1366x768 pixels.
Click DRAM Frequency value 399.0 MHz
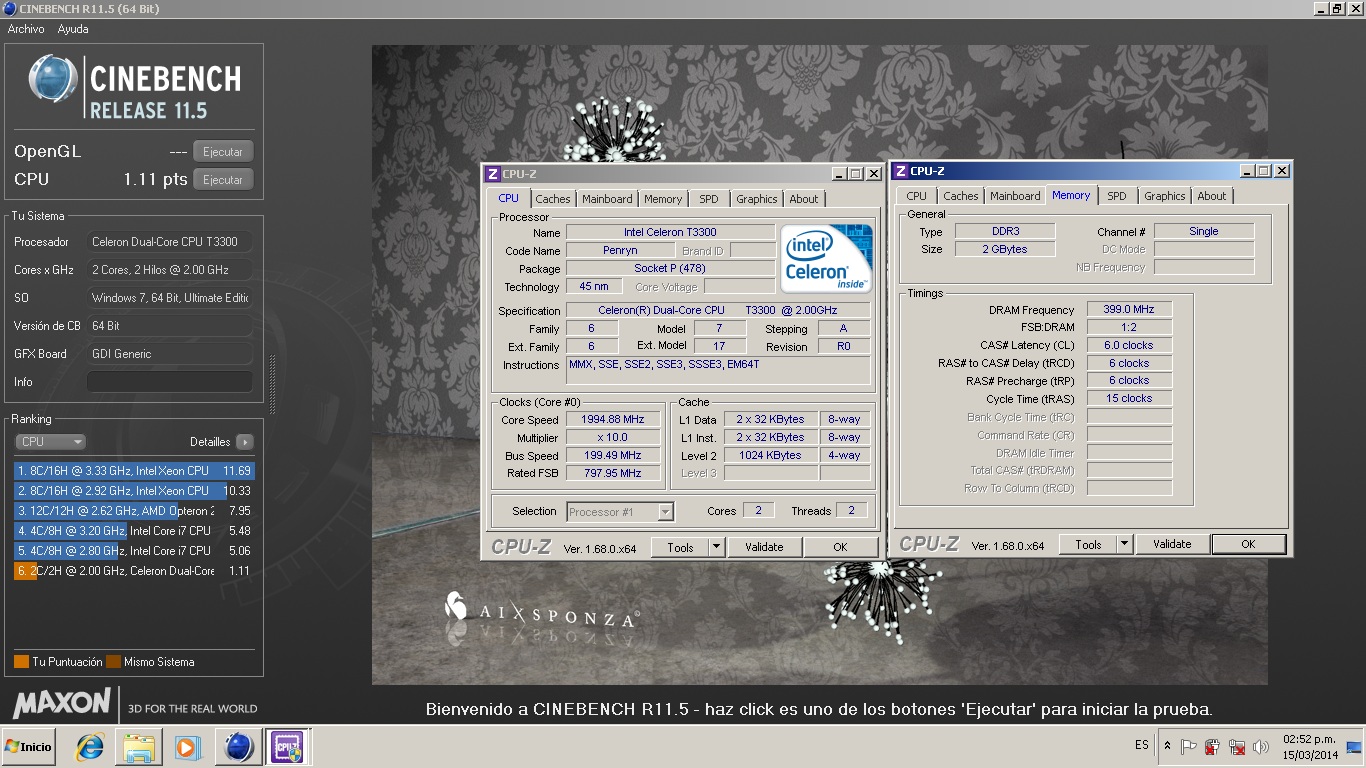click(1129, 310)
